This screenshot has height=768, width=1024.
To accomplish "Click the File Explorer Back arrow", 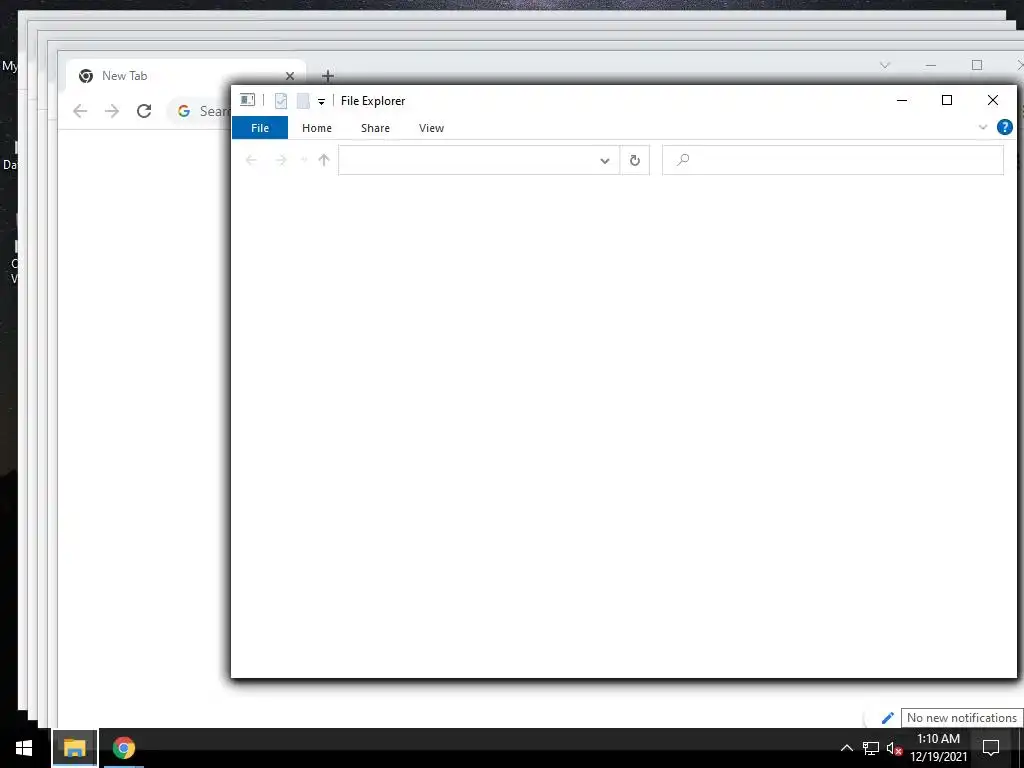I will [x=251, y=160].
